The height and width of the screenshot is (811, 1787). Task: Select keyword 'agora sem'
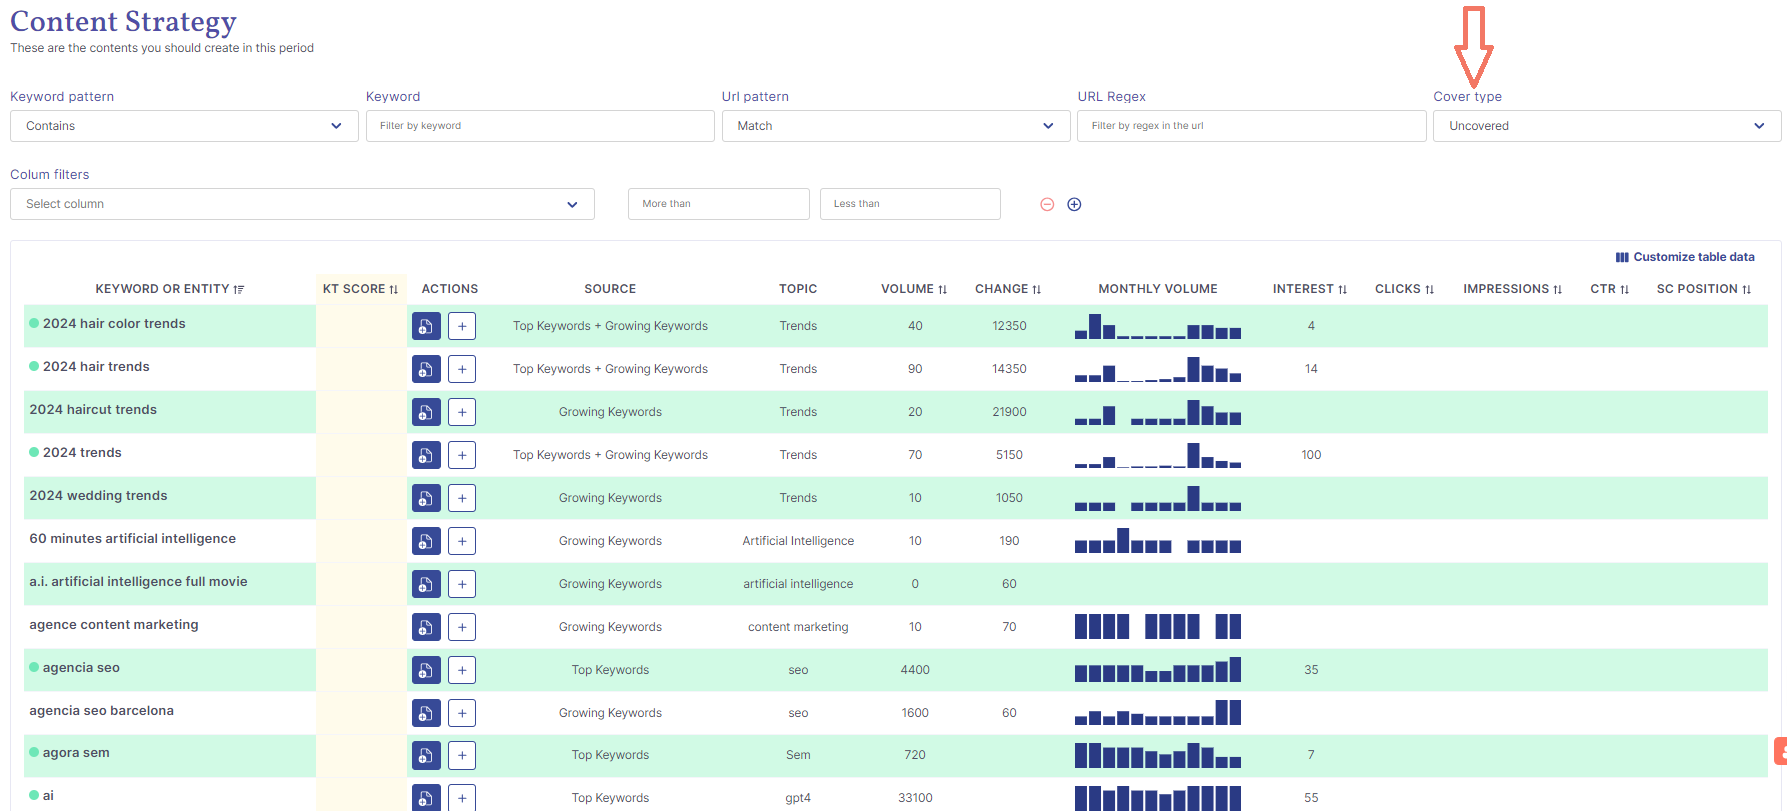pos(76,753)
